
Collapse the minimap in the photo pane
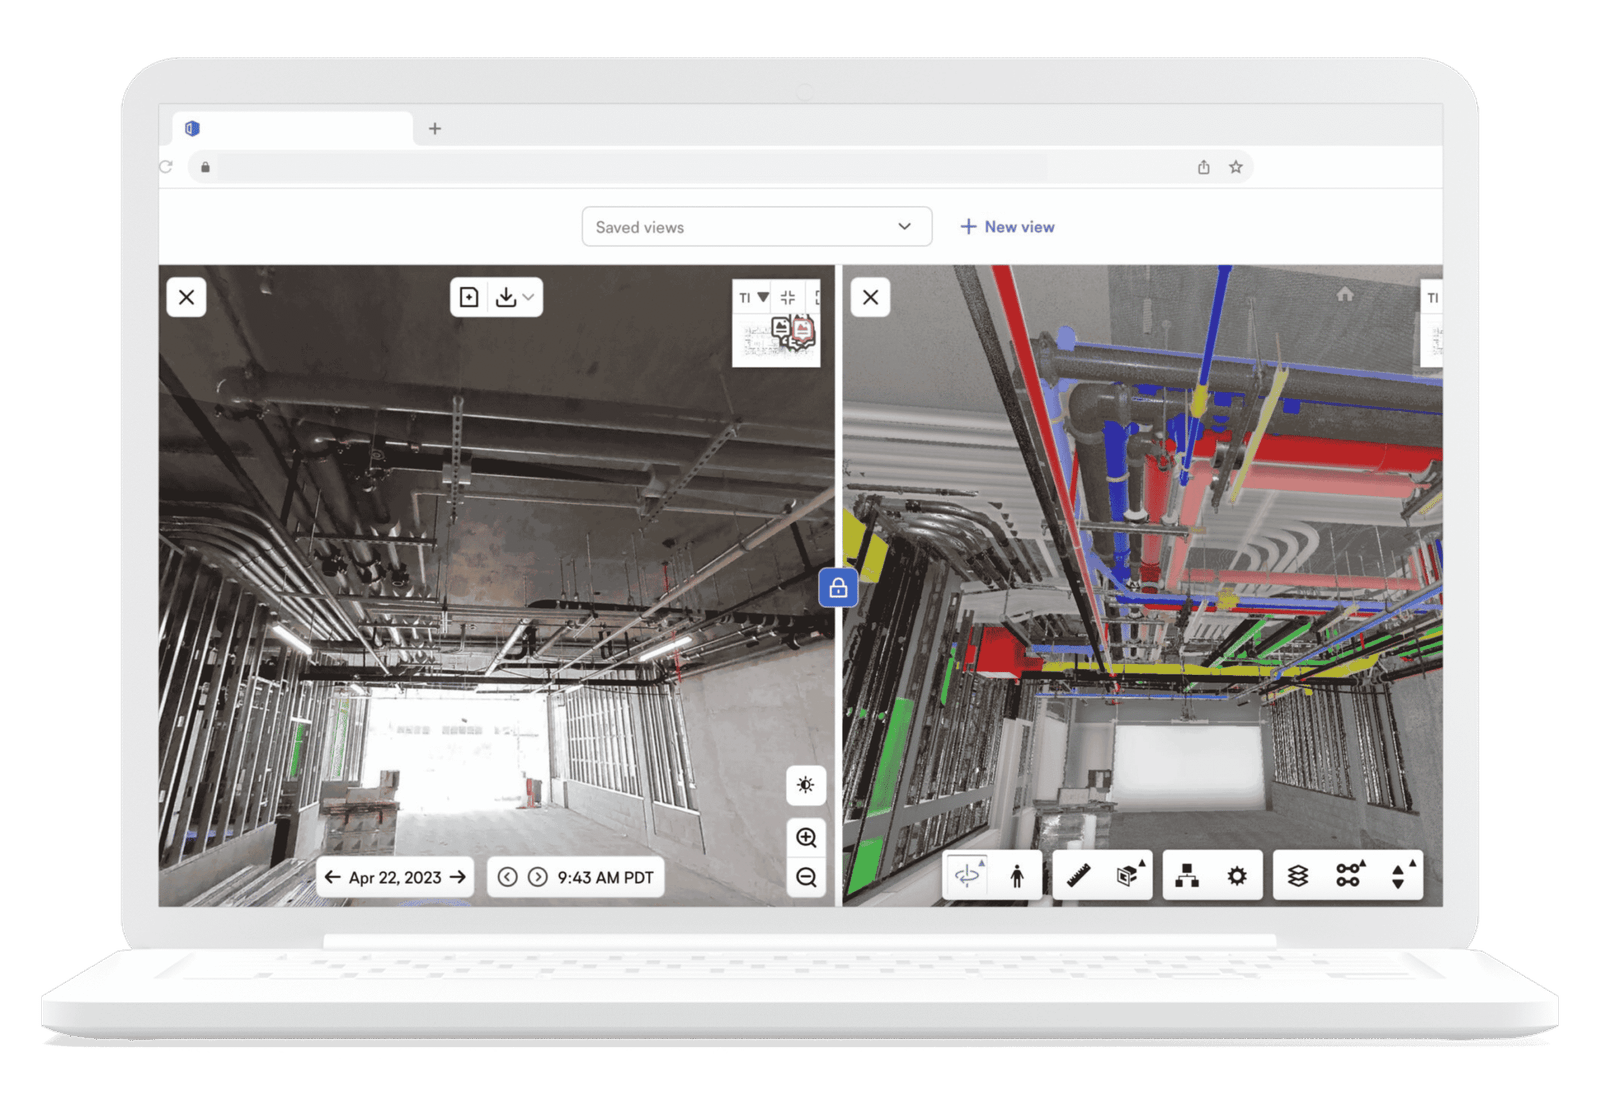point(788,297)
